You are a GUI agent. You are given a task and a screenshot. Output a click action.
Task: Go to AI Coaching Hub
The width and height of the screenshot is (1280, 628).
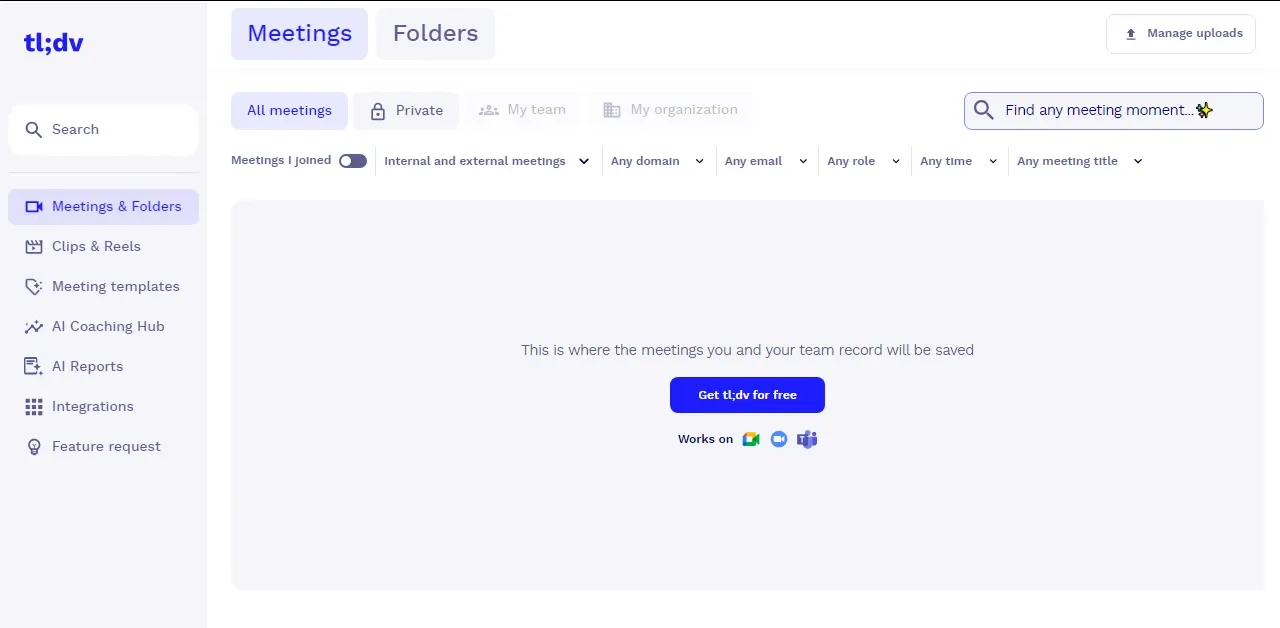(103, 326)
